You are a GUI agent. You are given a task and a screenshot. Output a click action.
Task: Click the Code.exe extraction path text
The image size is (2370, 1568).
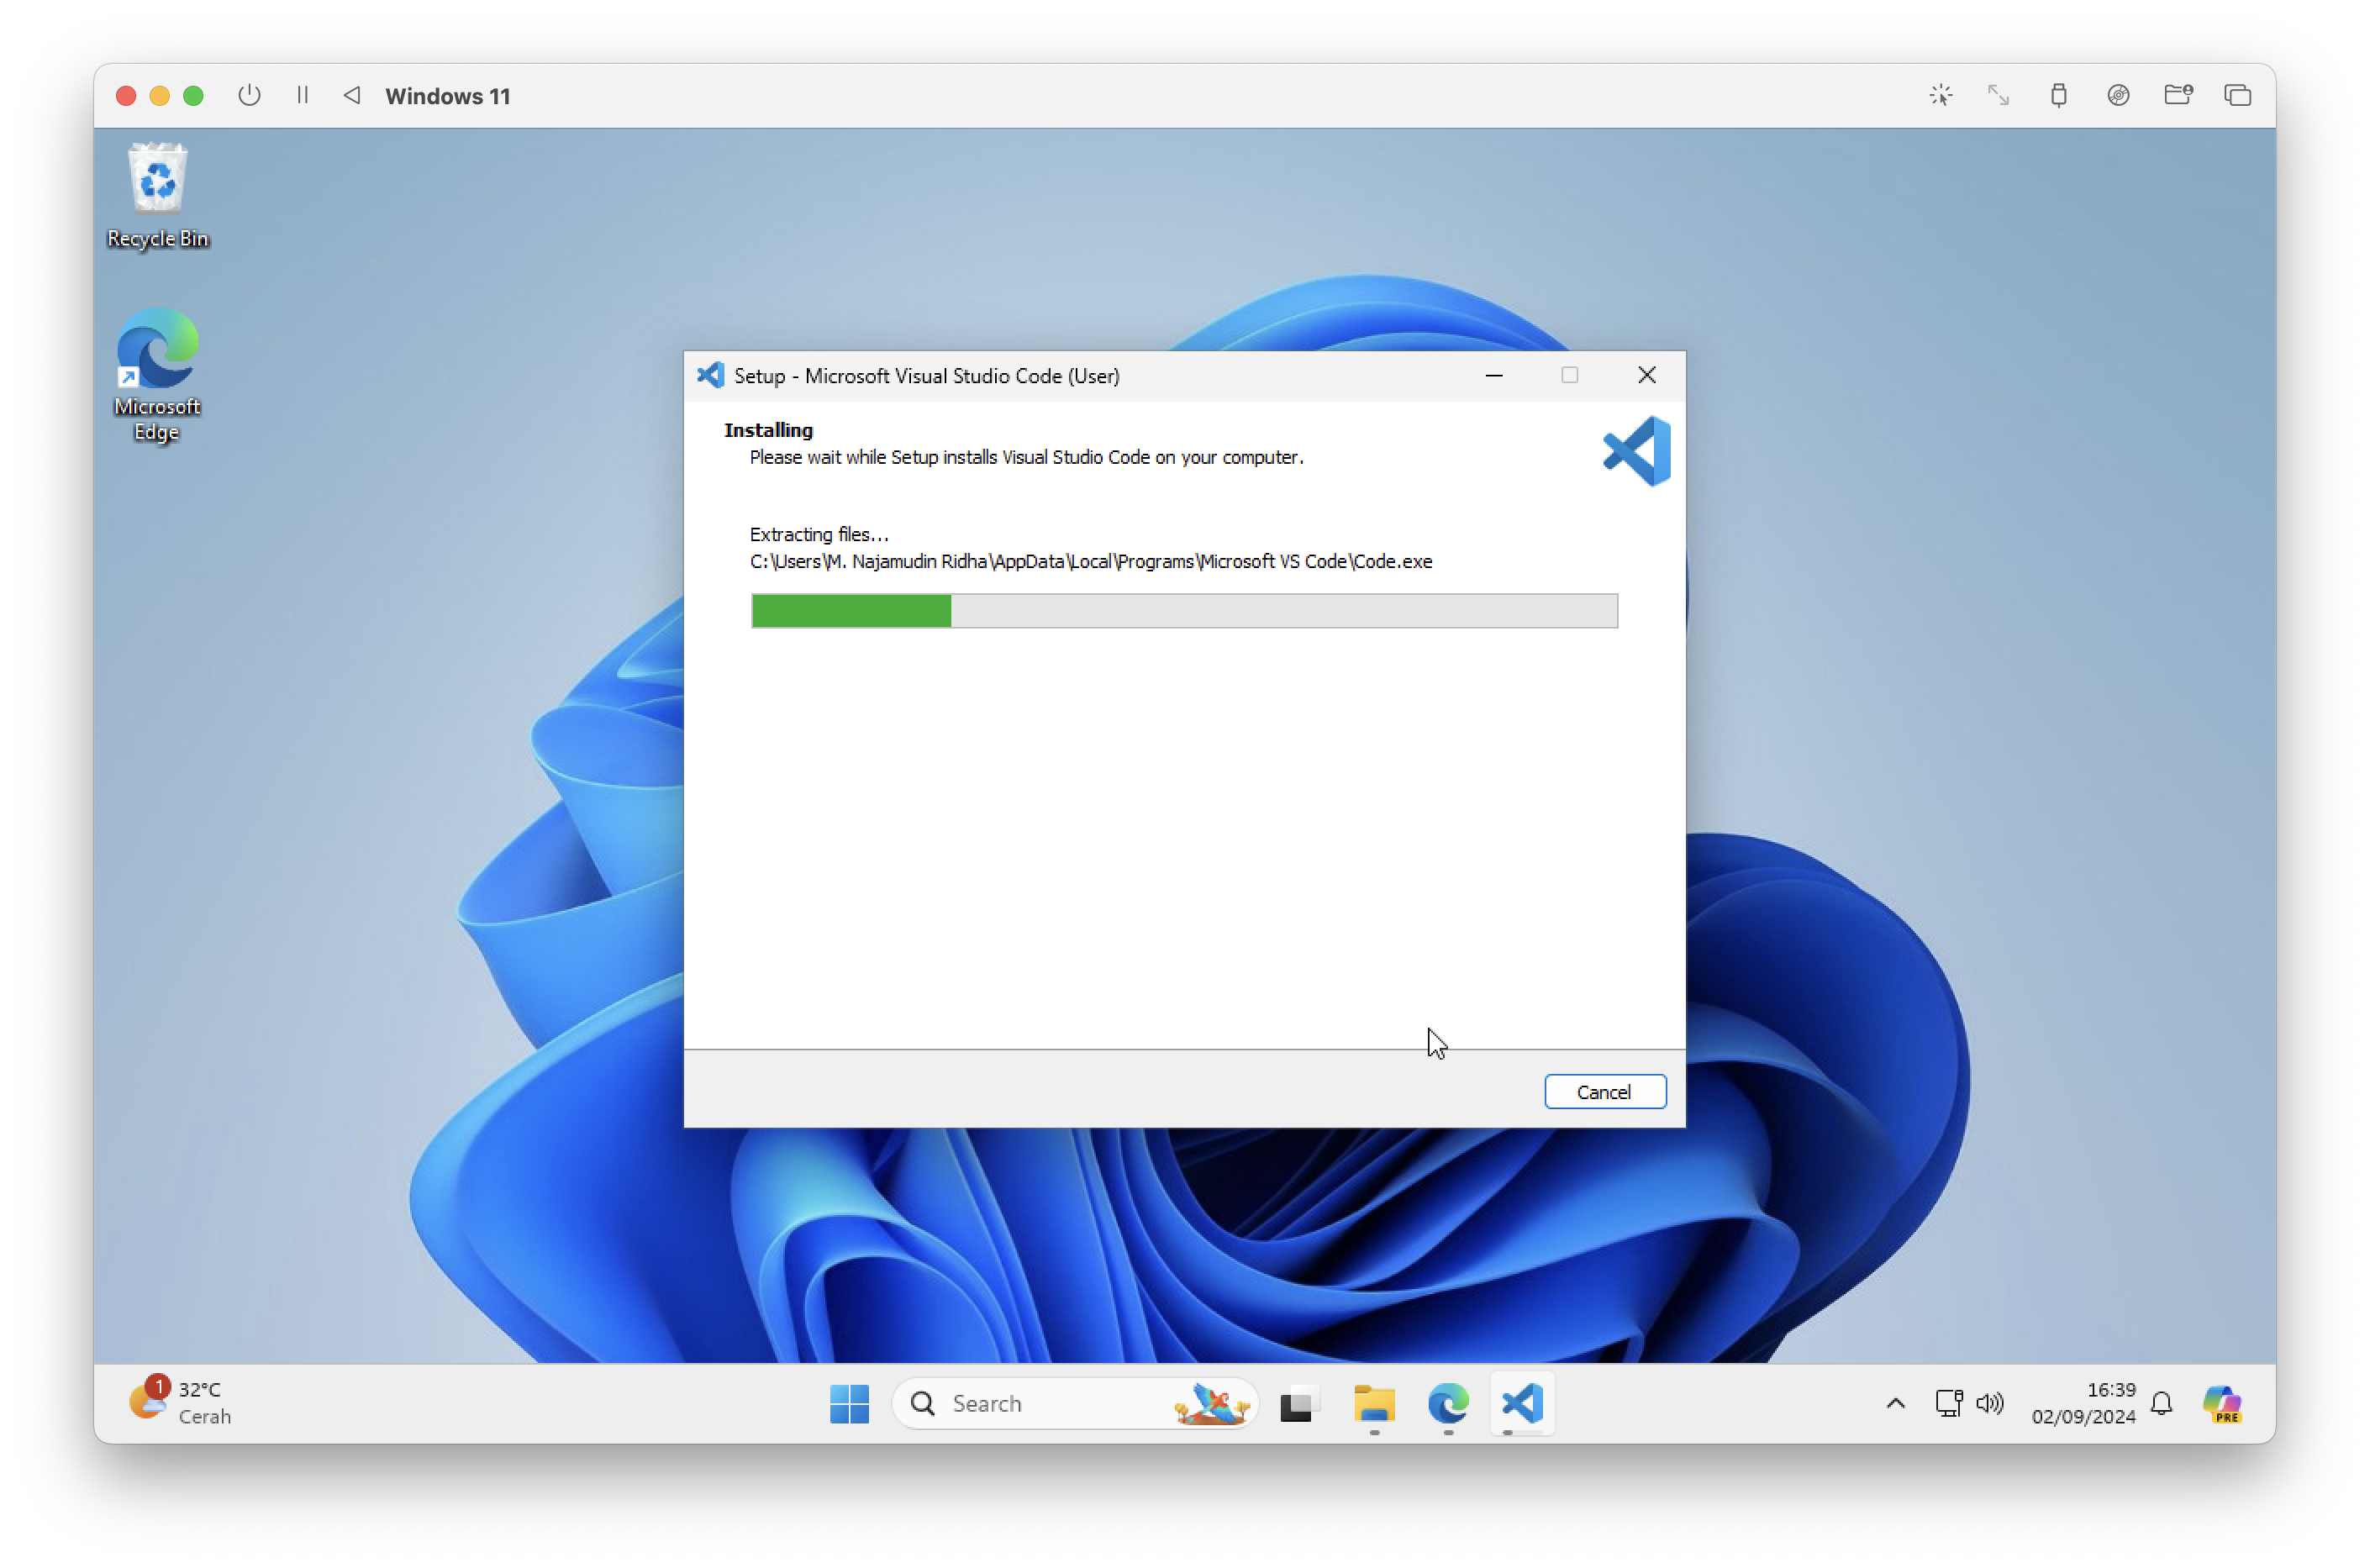click(x=1091, y=561)
